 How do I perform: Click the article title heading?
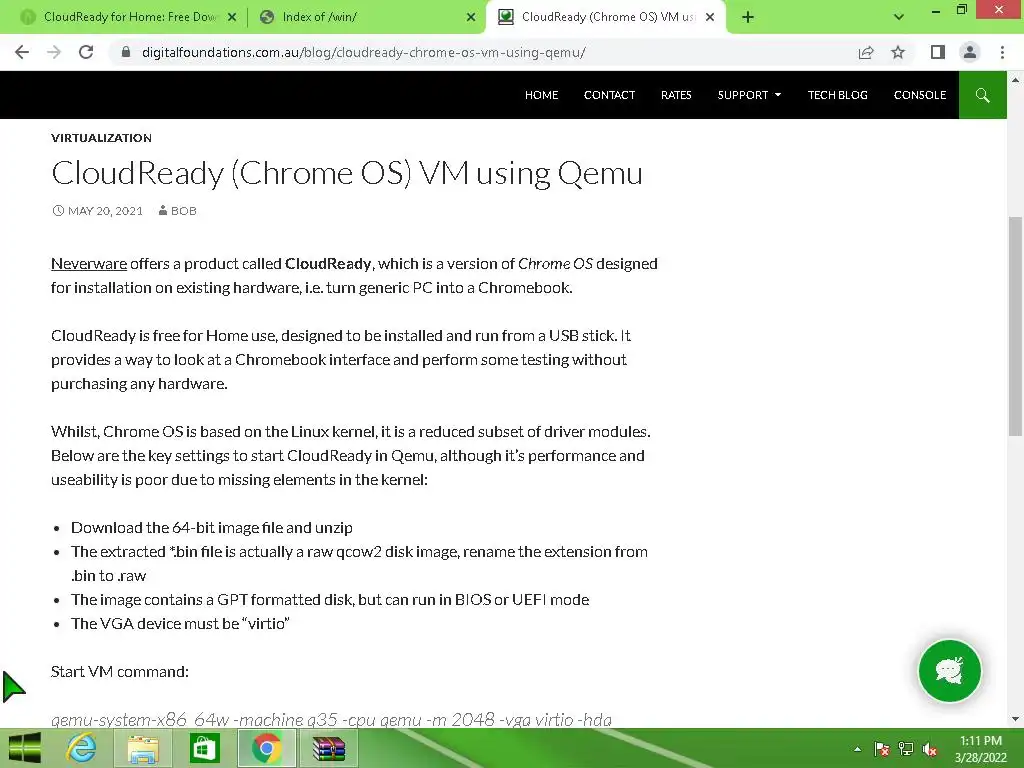(x=347, y=174)
